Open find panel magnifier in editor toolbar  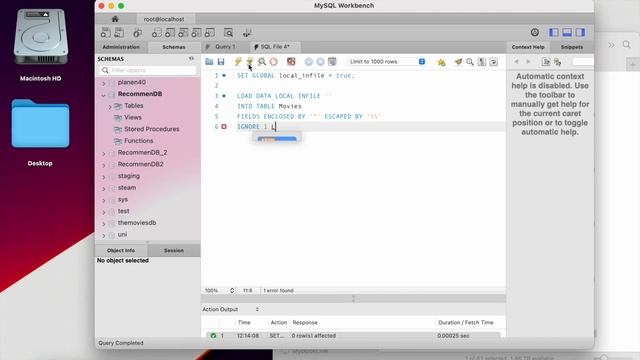point(470,62)
